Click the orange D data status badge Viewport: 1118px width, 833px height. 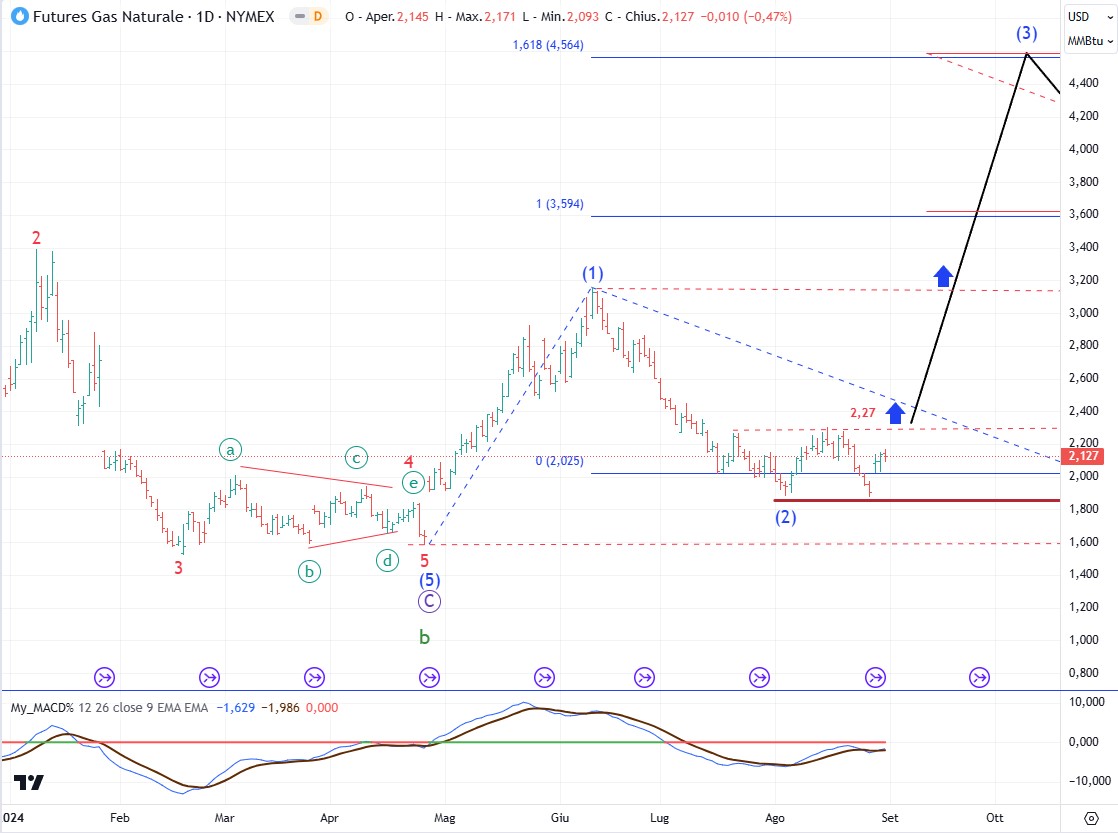coord(317,16)
